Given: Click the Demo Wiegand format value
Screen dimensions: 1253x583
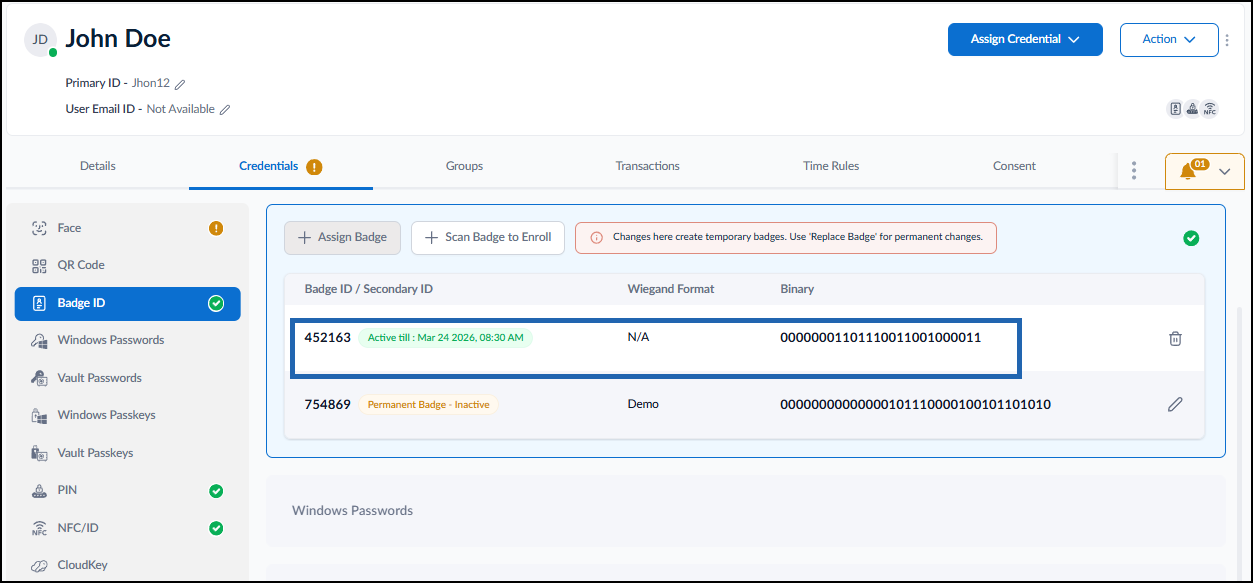Looking at the screenshot, I should tap(643, 405).
